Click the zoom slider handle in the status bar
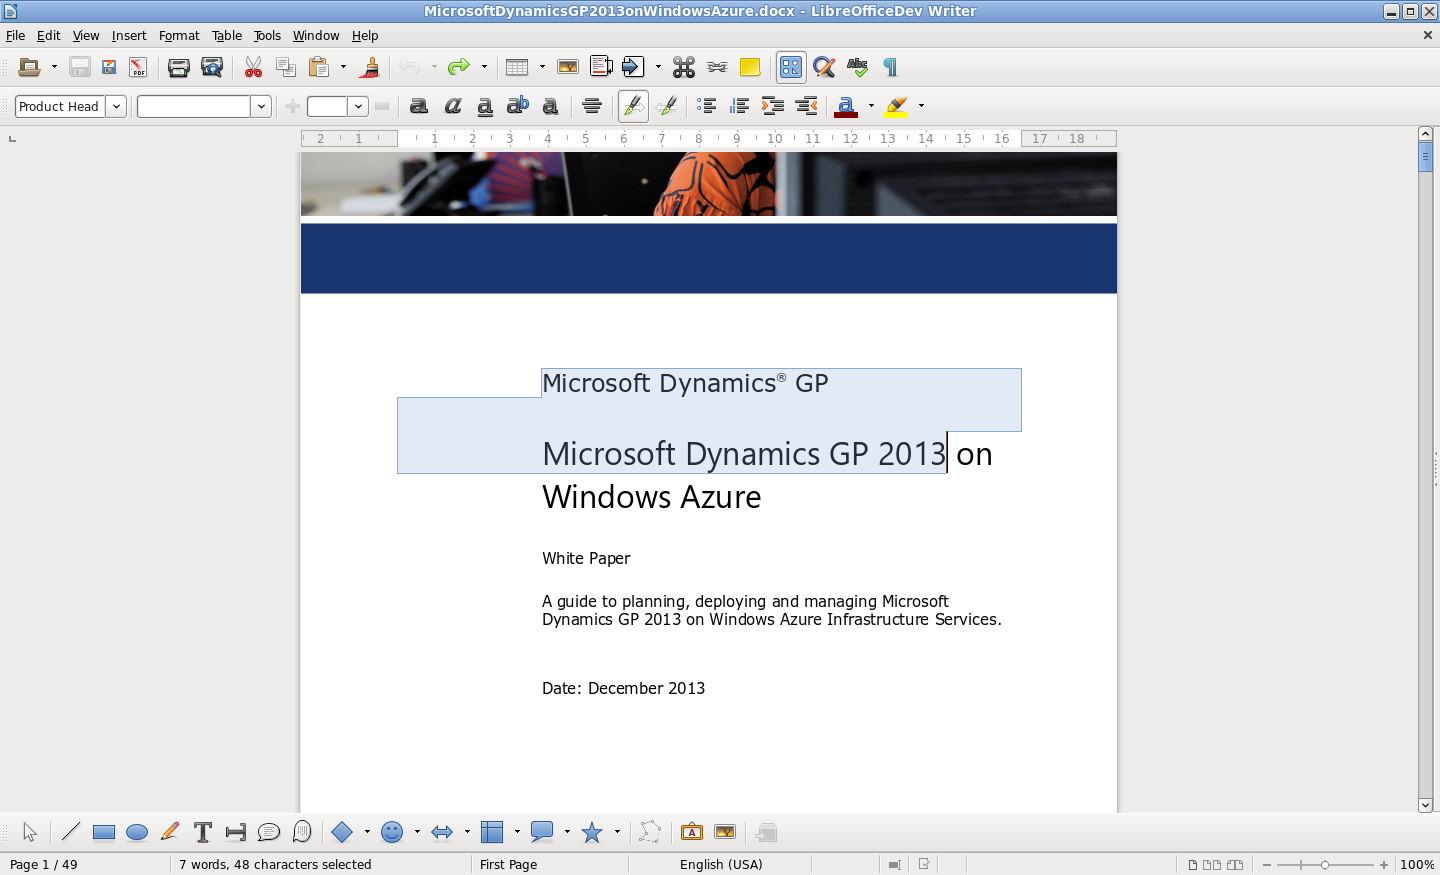Image resolution: width=1440 pixels, height=875 pixels. (1325, 864)
